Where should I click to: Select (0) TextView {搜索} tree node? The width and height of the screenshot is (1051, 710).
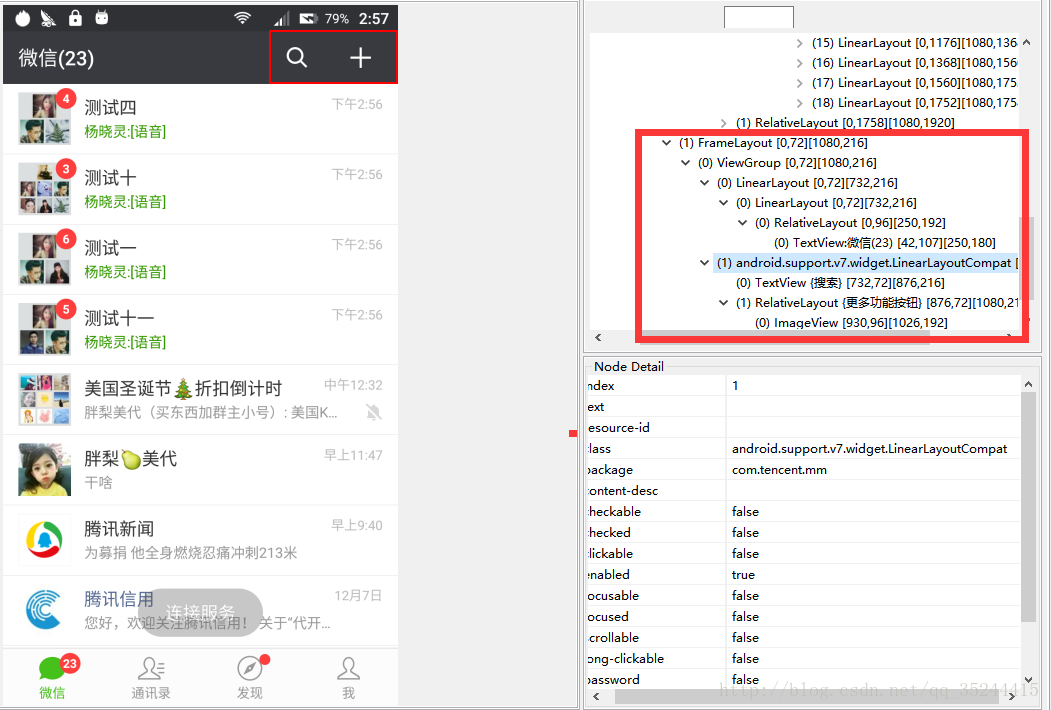click(841, 283)
